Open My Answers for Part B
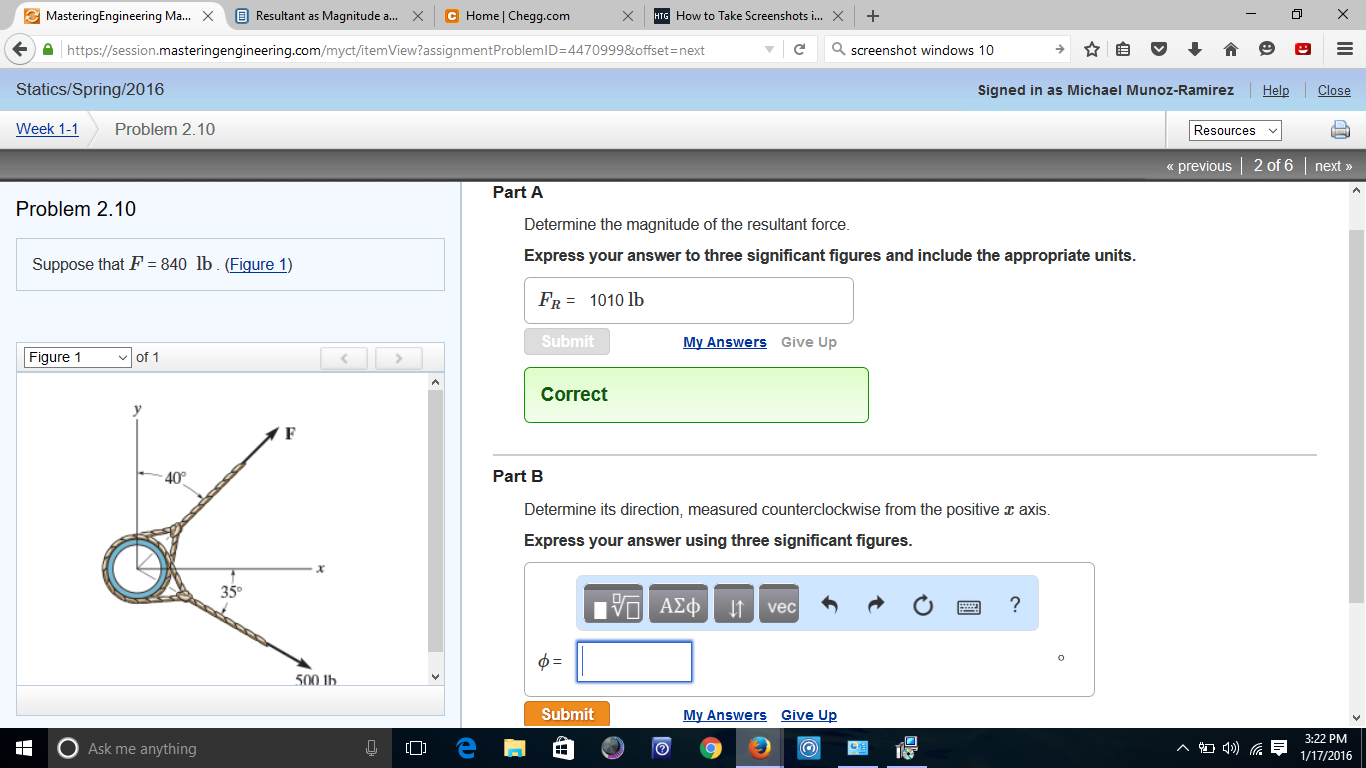Image resolution: width=1366 pixels, height=768 pixels. (725, 715)
